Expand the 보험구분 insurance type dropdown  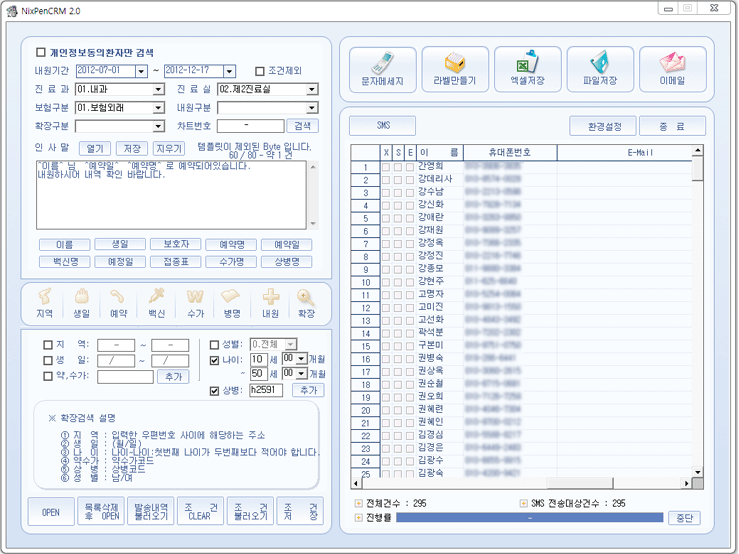tap(158, 108)
